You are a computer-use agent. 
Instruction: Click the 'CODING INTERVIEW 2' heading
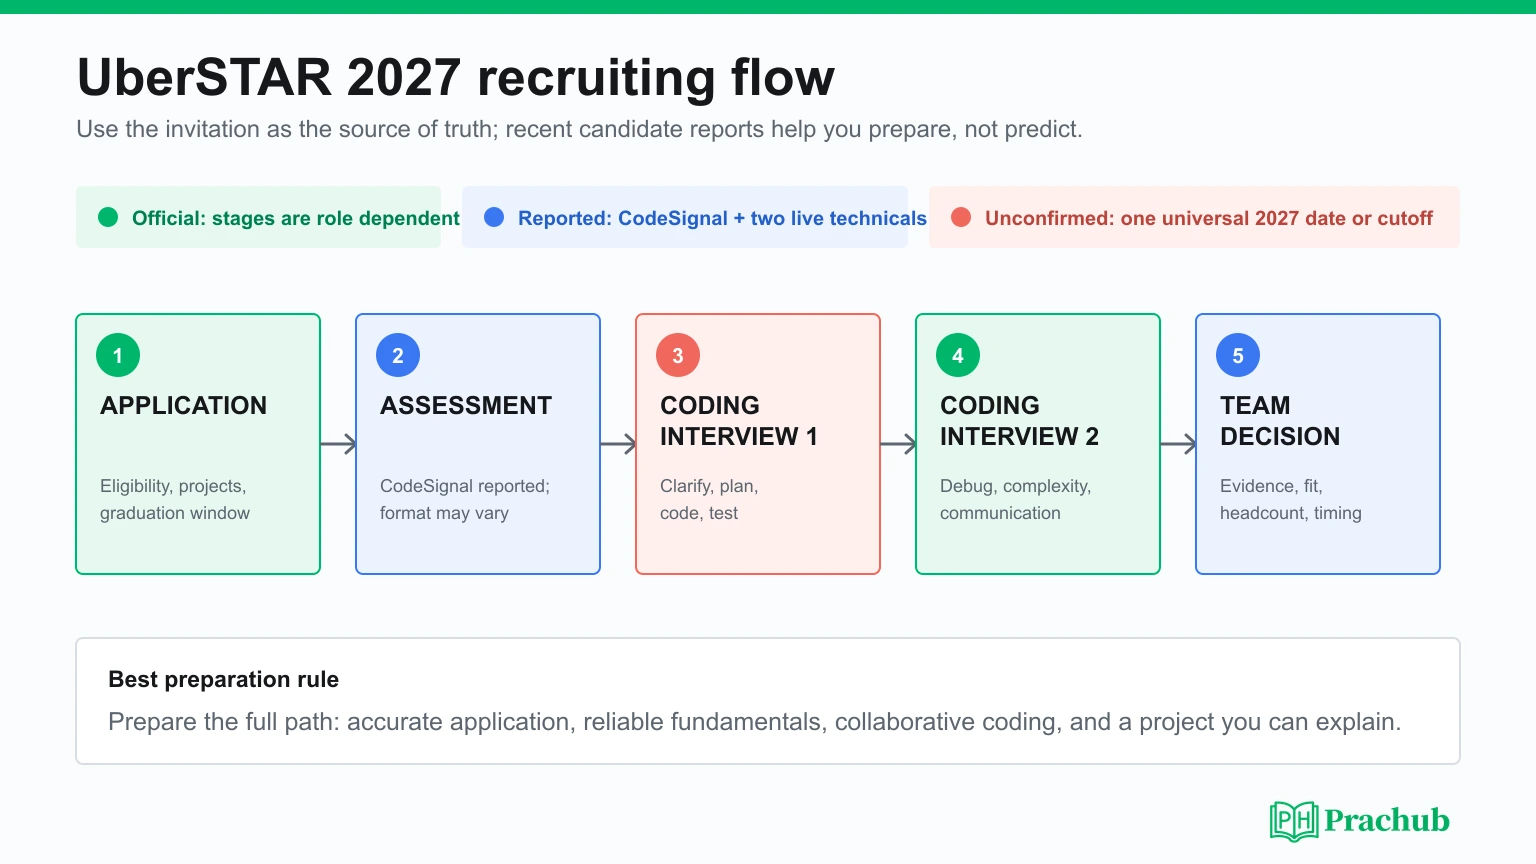[1019, 421]
